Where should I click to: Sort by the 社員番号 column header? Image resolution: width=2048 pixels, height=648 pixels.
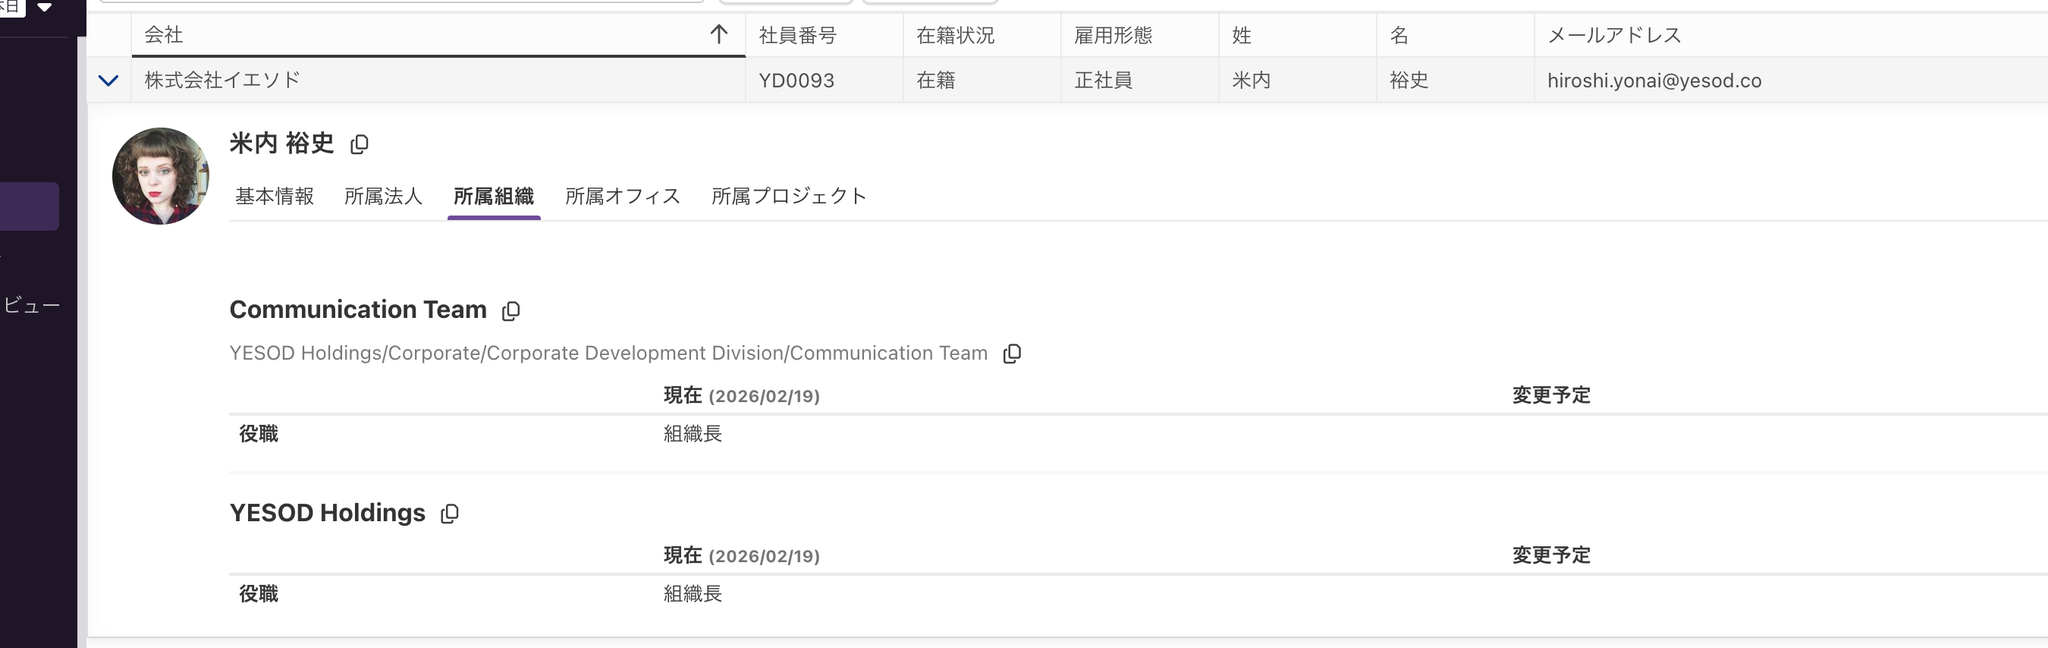[x=797, y=36]
